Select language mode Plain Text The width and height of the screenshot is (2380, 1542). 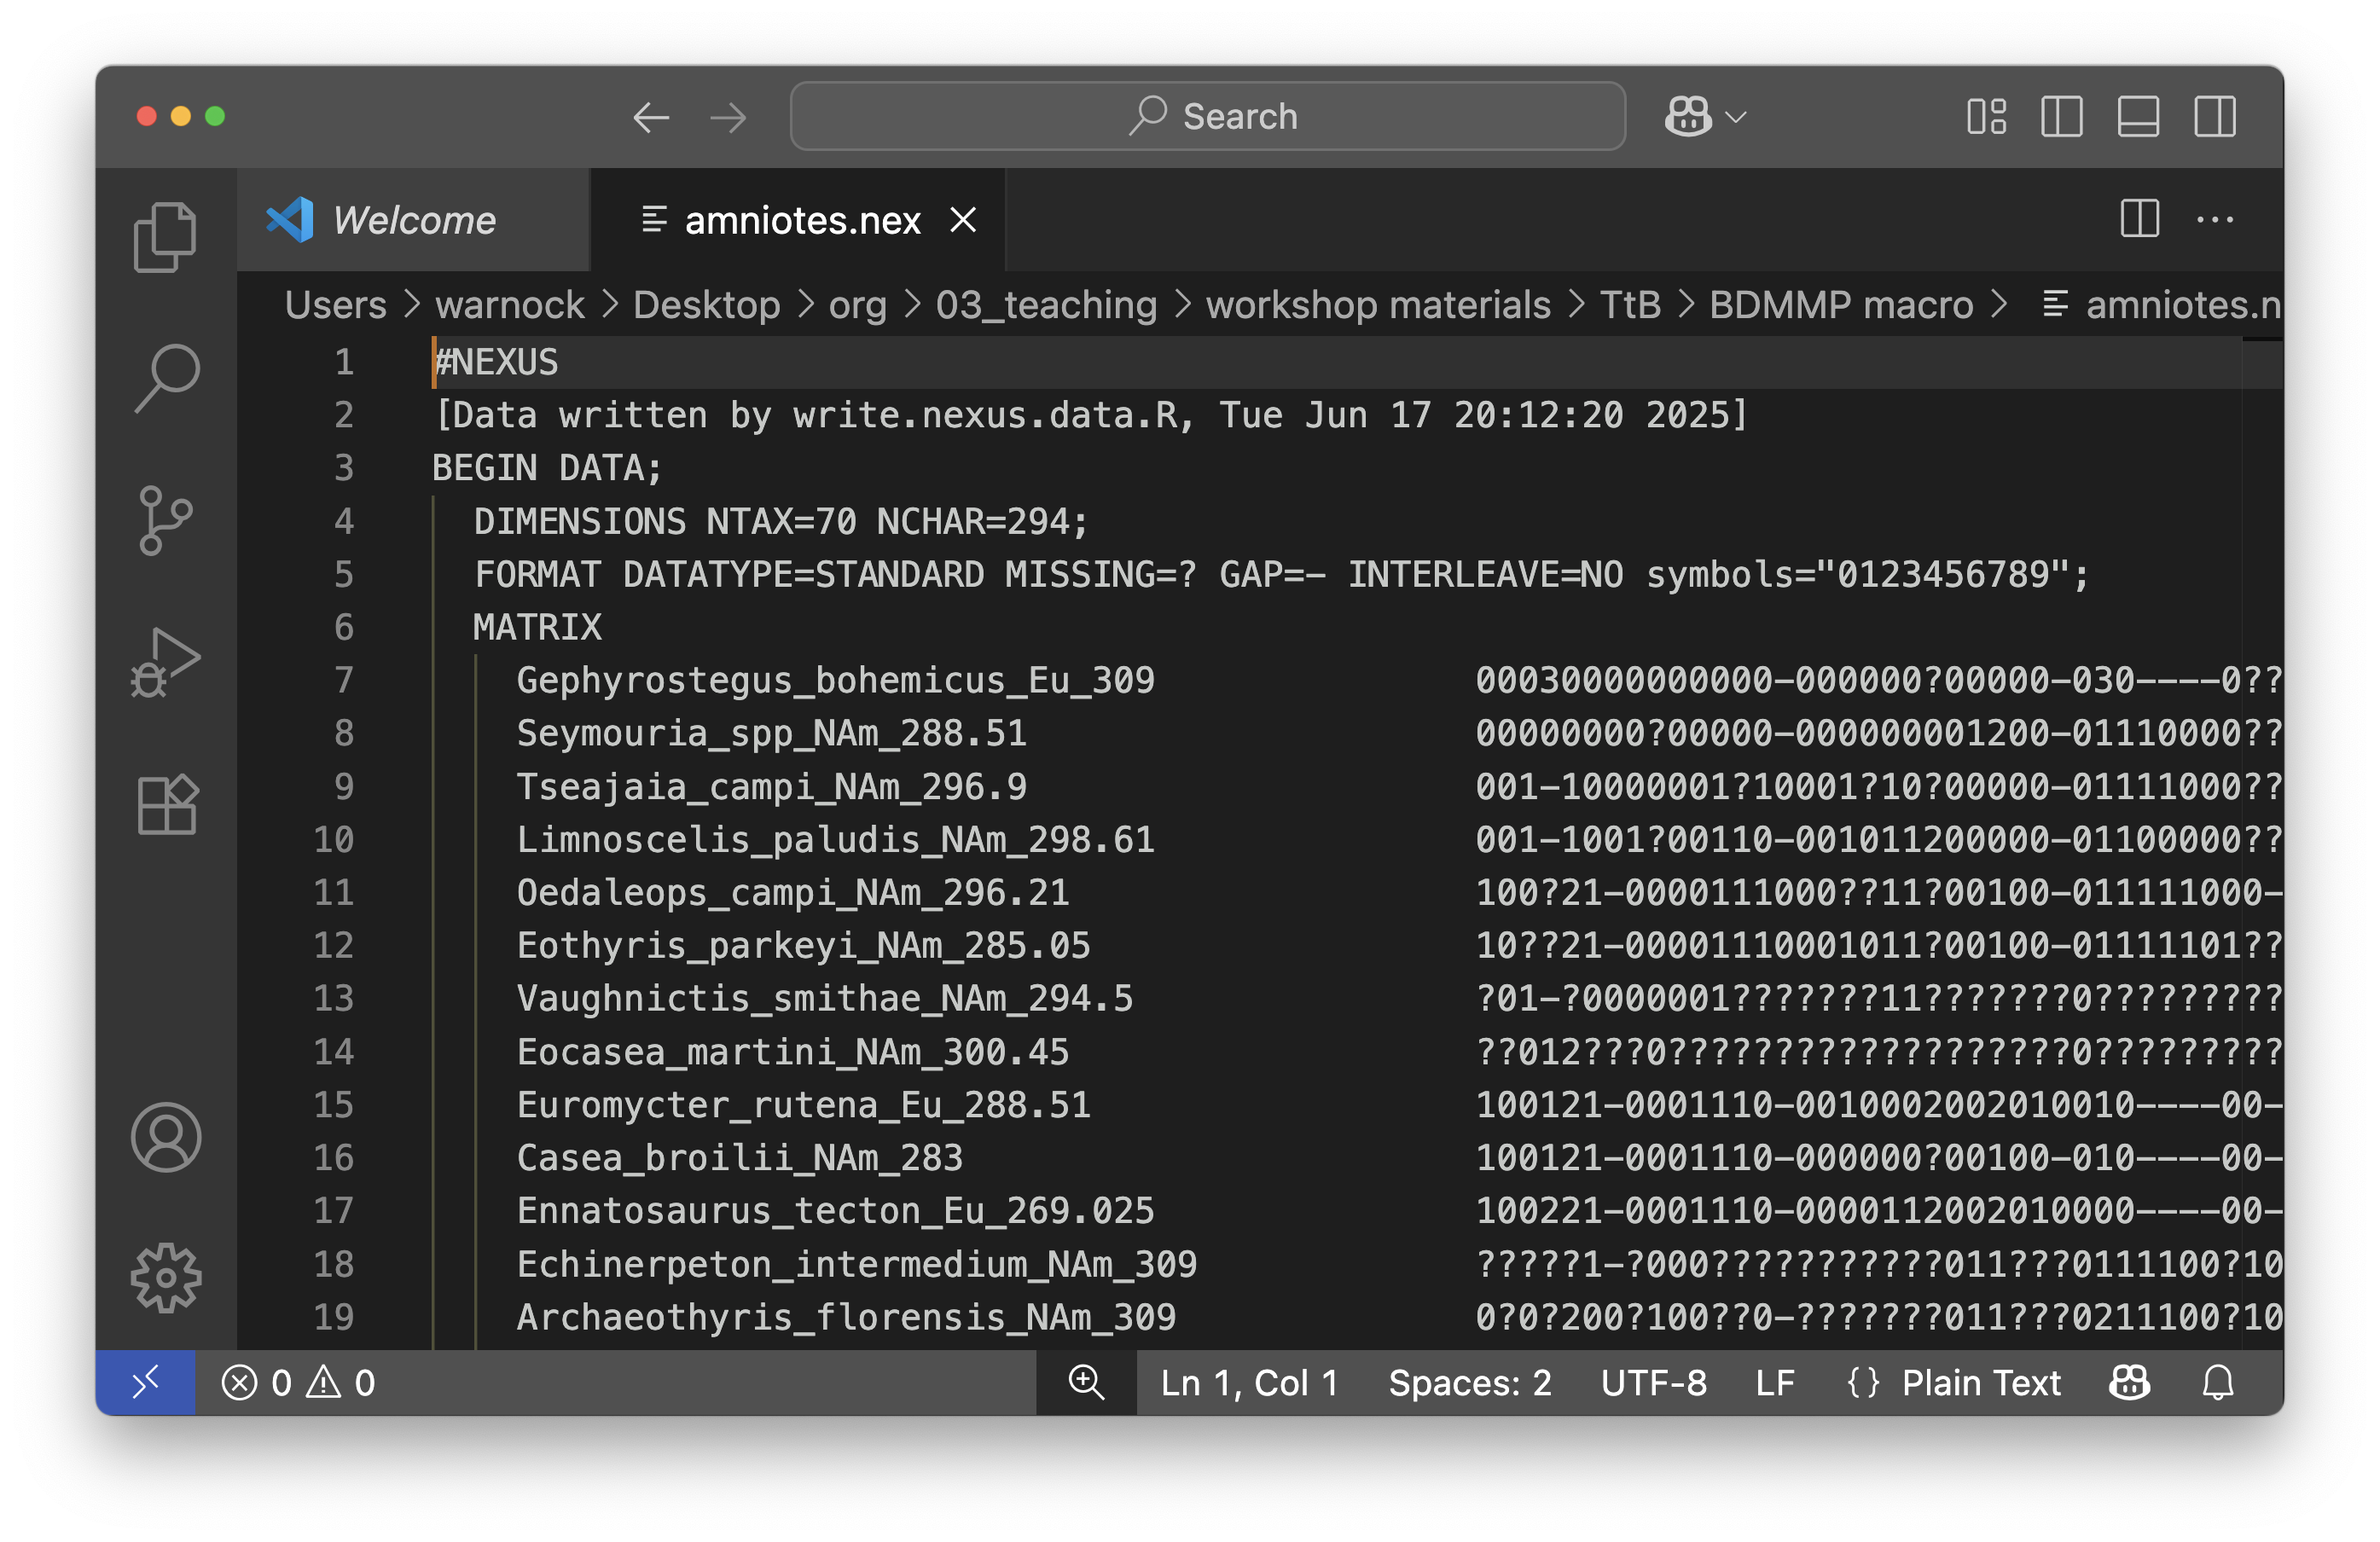[x=1980, y=1382]
